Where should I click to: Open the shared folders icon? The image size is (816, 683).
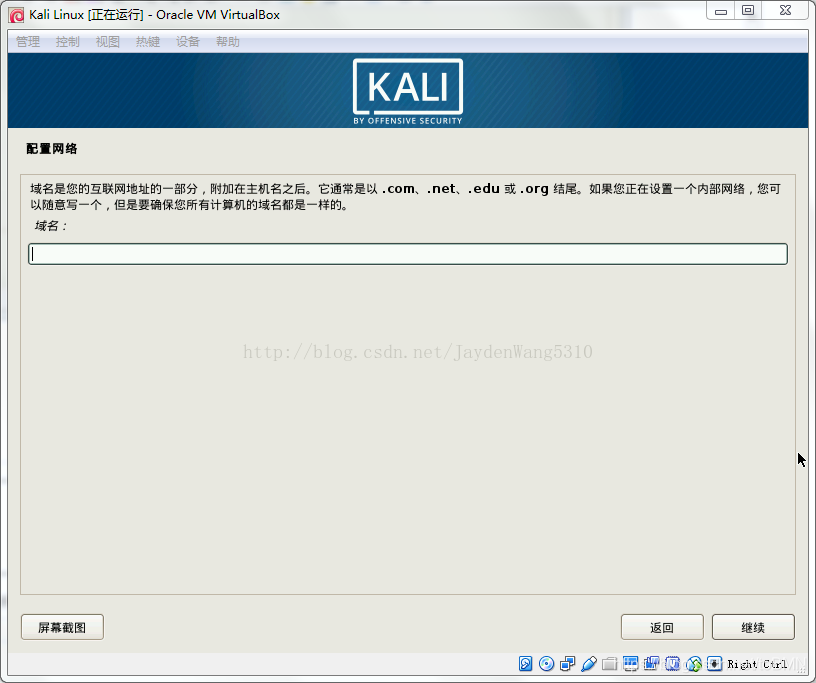point(609,664)
